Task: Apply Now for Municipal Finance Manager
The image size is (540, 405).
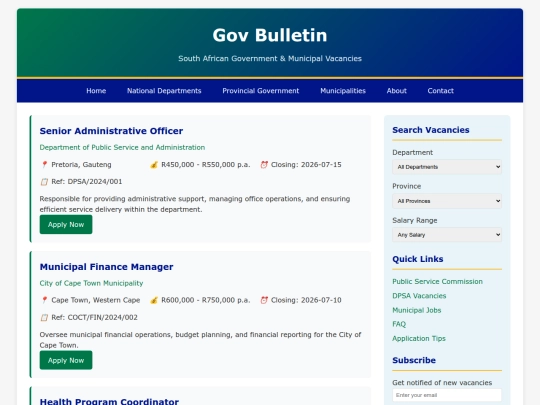Action: (66, 360)
